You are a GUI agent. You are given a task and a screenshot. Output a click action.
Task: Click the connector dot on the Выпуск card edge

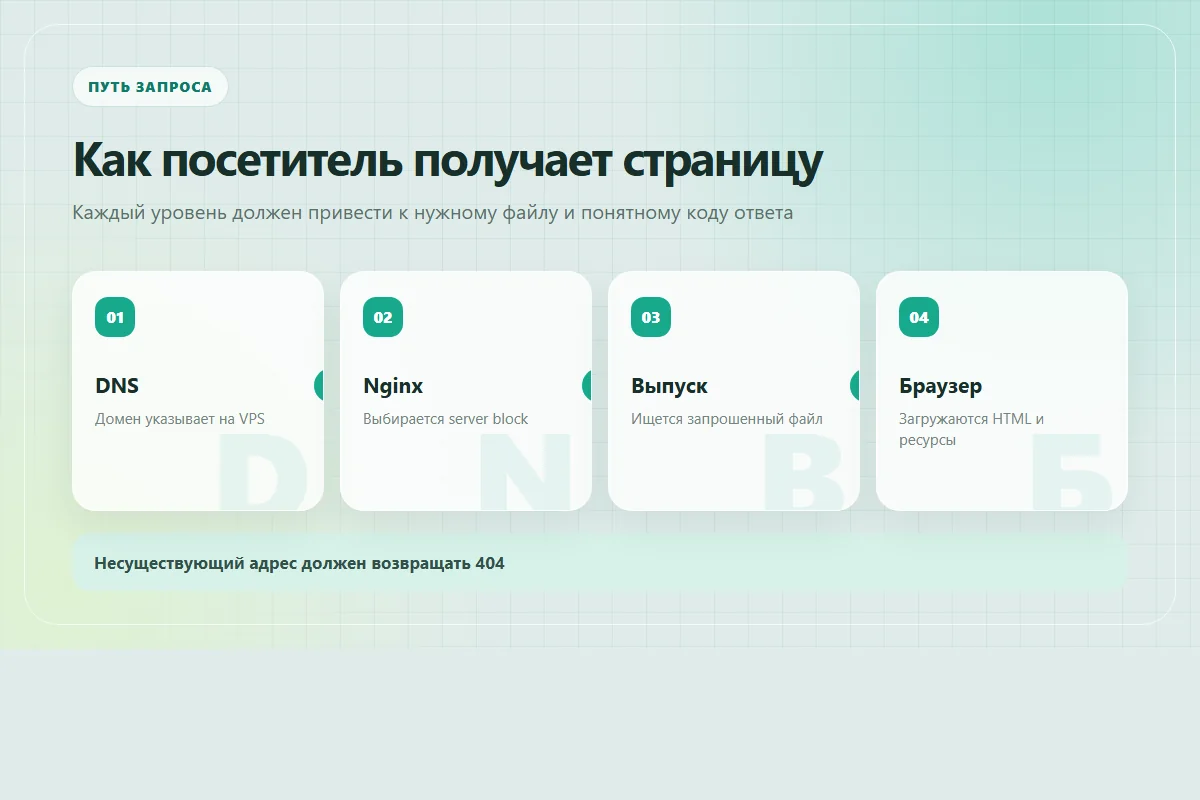tap(855, 385)
